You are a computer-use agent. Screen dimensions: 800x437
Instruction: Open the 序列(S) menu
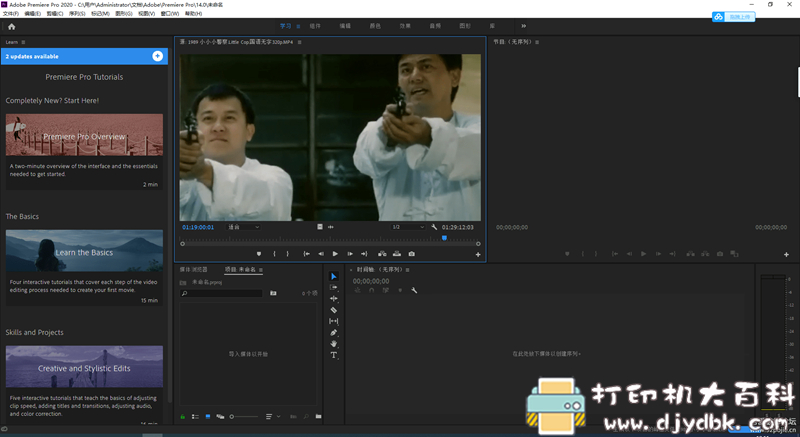pos(77,14)
